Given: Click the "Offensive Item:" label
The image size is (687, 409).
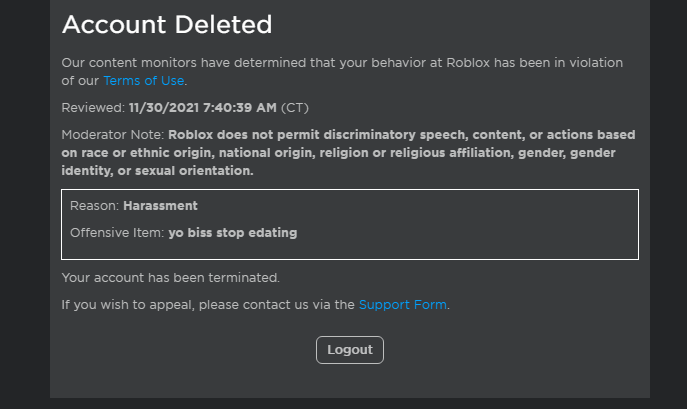Looking at the screenshot, I should pyautogui.click(x=117, y=233).
